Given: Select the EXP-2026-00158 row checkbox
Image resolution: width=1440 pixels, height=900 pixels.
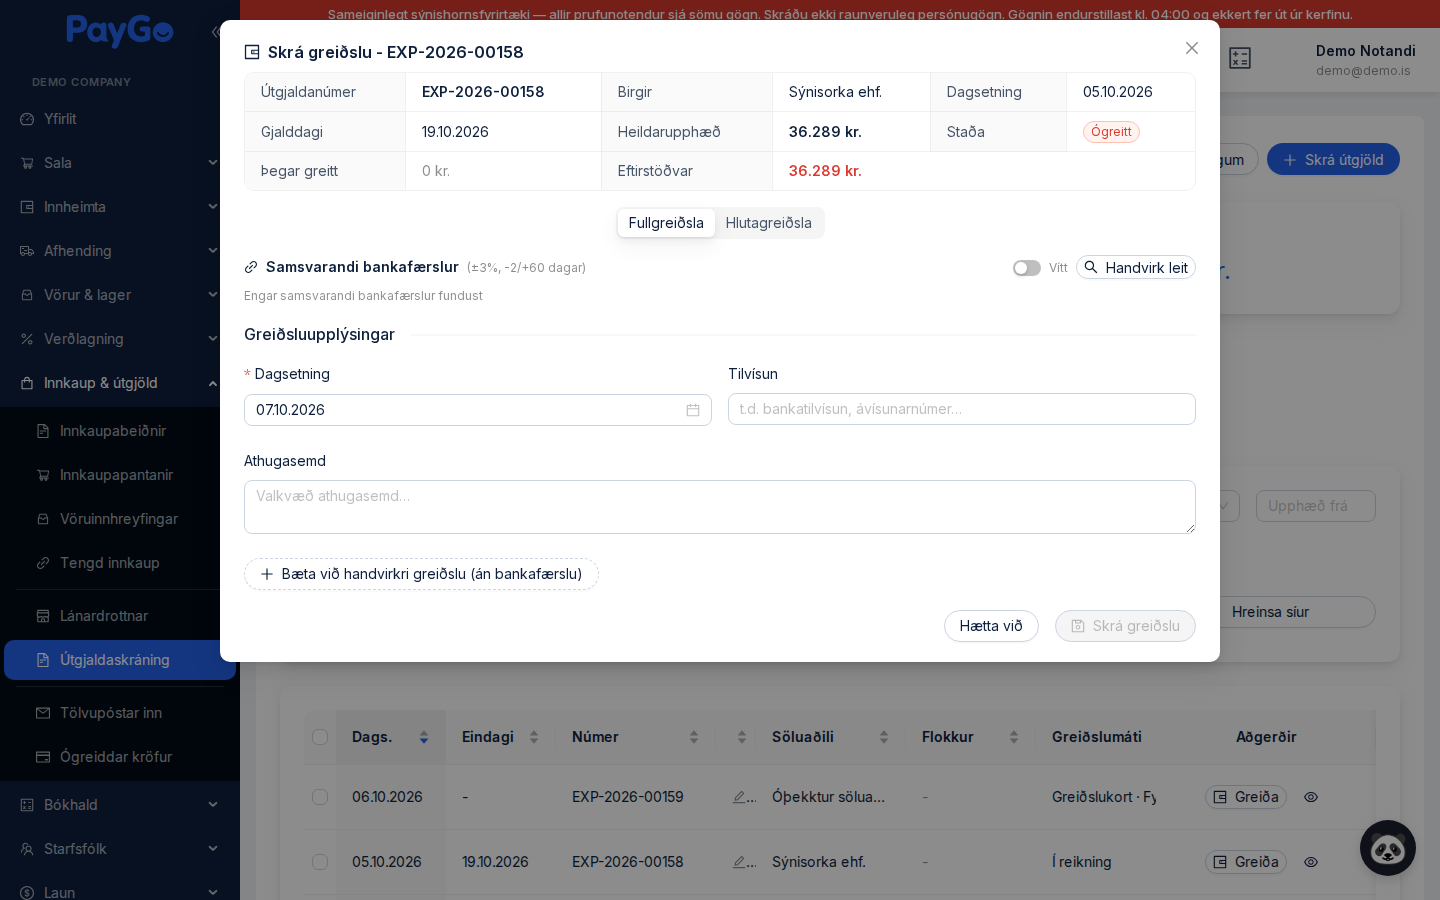Looking at the screenshot, I should click(x=320, y=862).
